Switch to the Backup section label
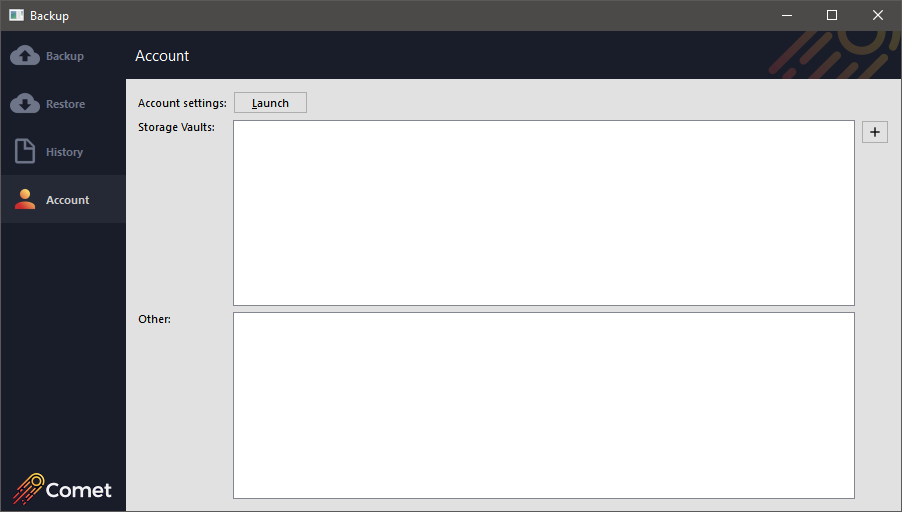 [65, 56]
